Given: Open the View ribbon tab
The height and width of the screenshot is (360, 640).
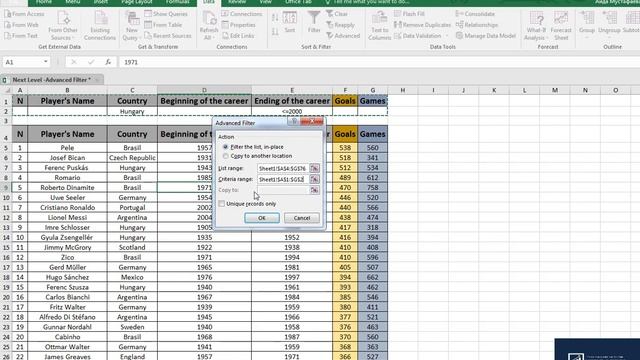Looking at the screenshot, I should pos(266,2).
